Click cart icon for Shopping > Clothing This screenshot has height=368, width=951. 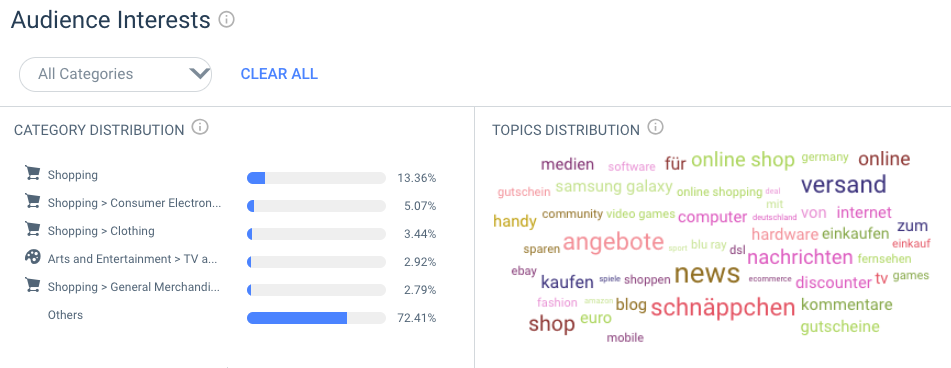pos(32,229)
